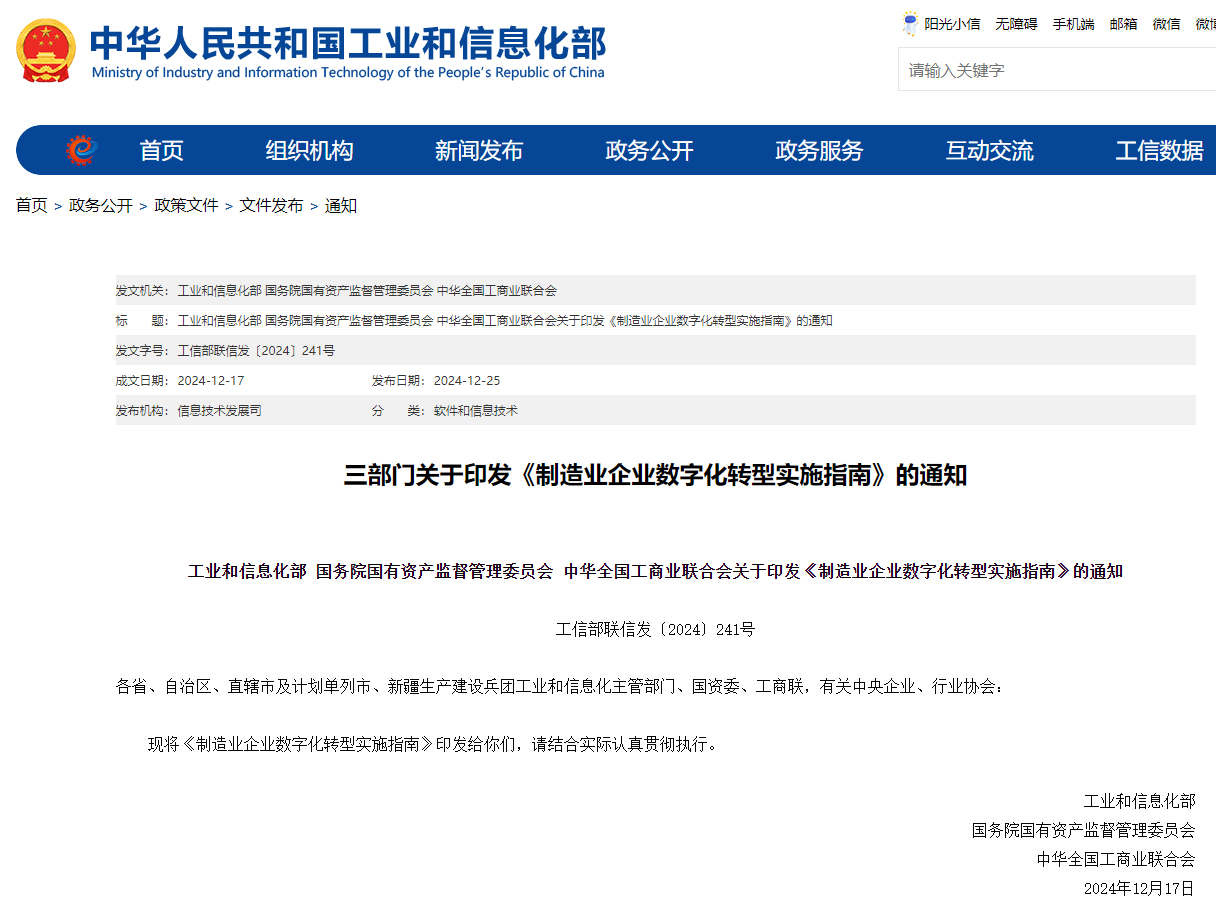Click 文件发布 in the breadcrumb
This screenshot has width=1216, height=902.
(x=271, y=205)
